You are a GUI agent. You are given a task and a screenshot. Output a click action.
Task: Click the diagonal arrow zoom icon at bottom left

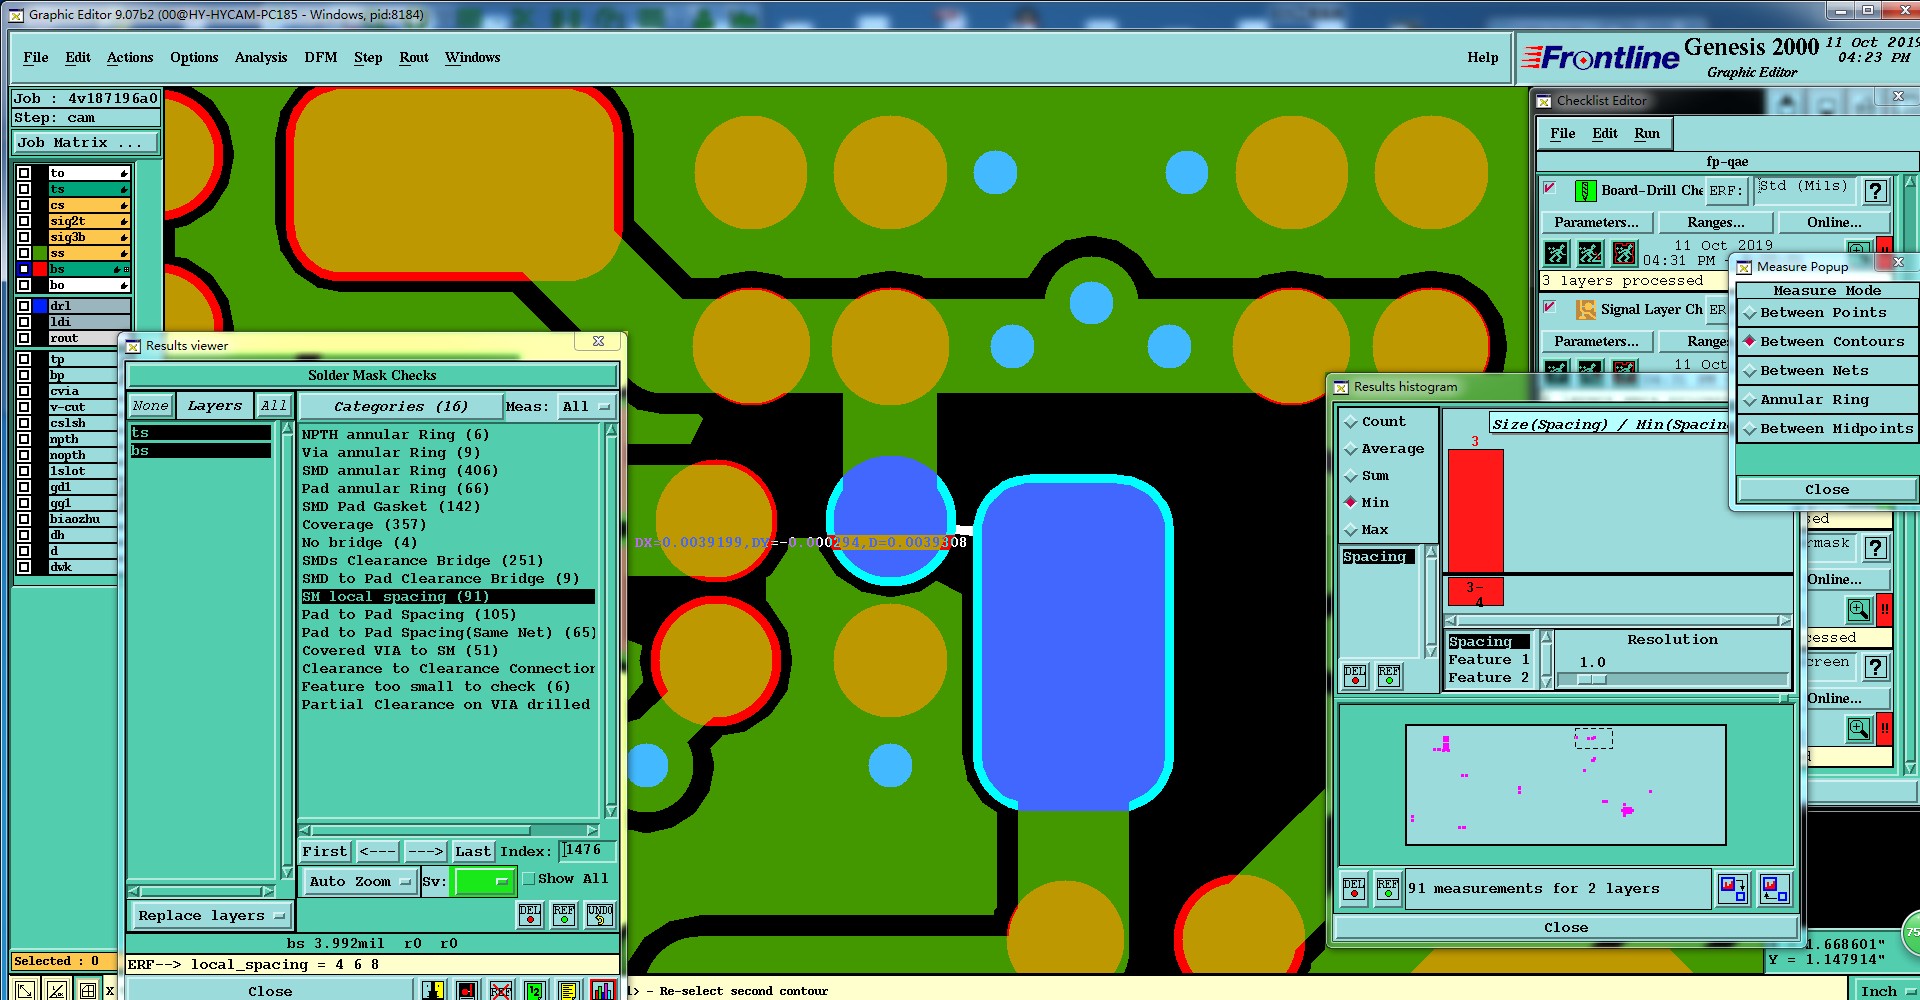(25, 990)
